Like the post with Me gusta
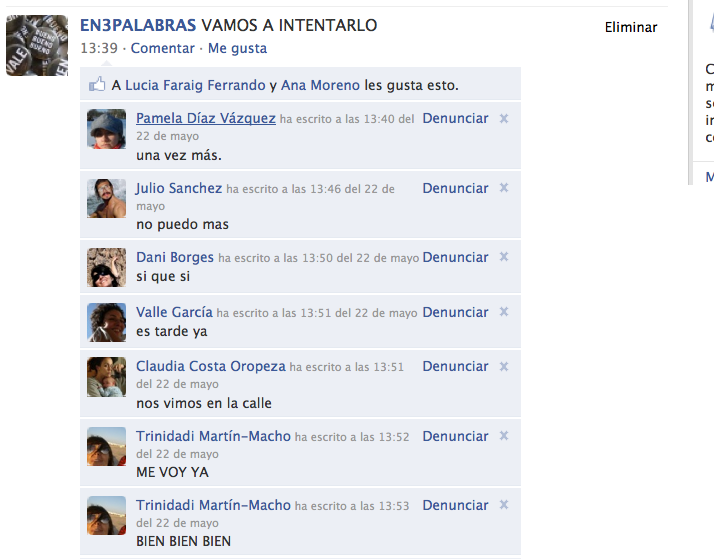 pyautogui.click(x=237, y=48)
